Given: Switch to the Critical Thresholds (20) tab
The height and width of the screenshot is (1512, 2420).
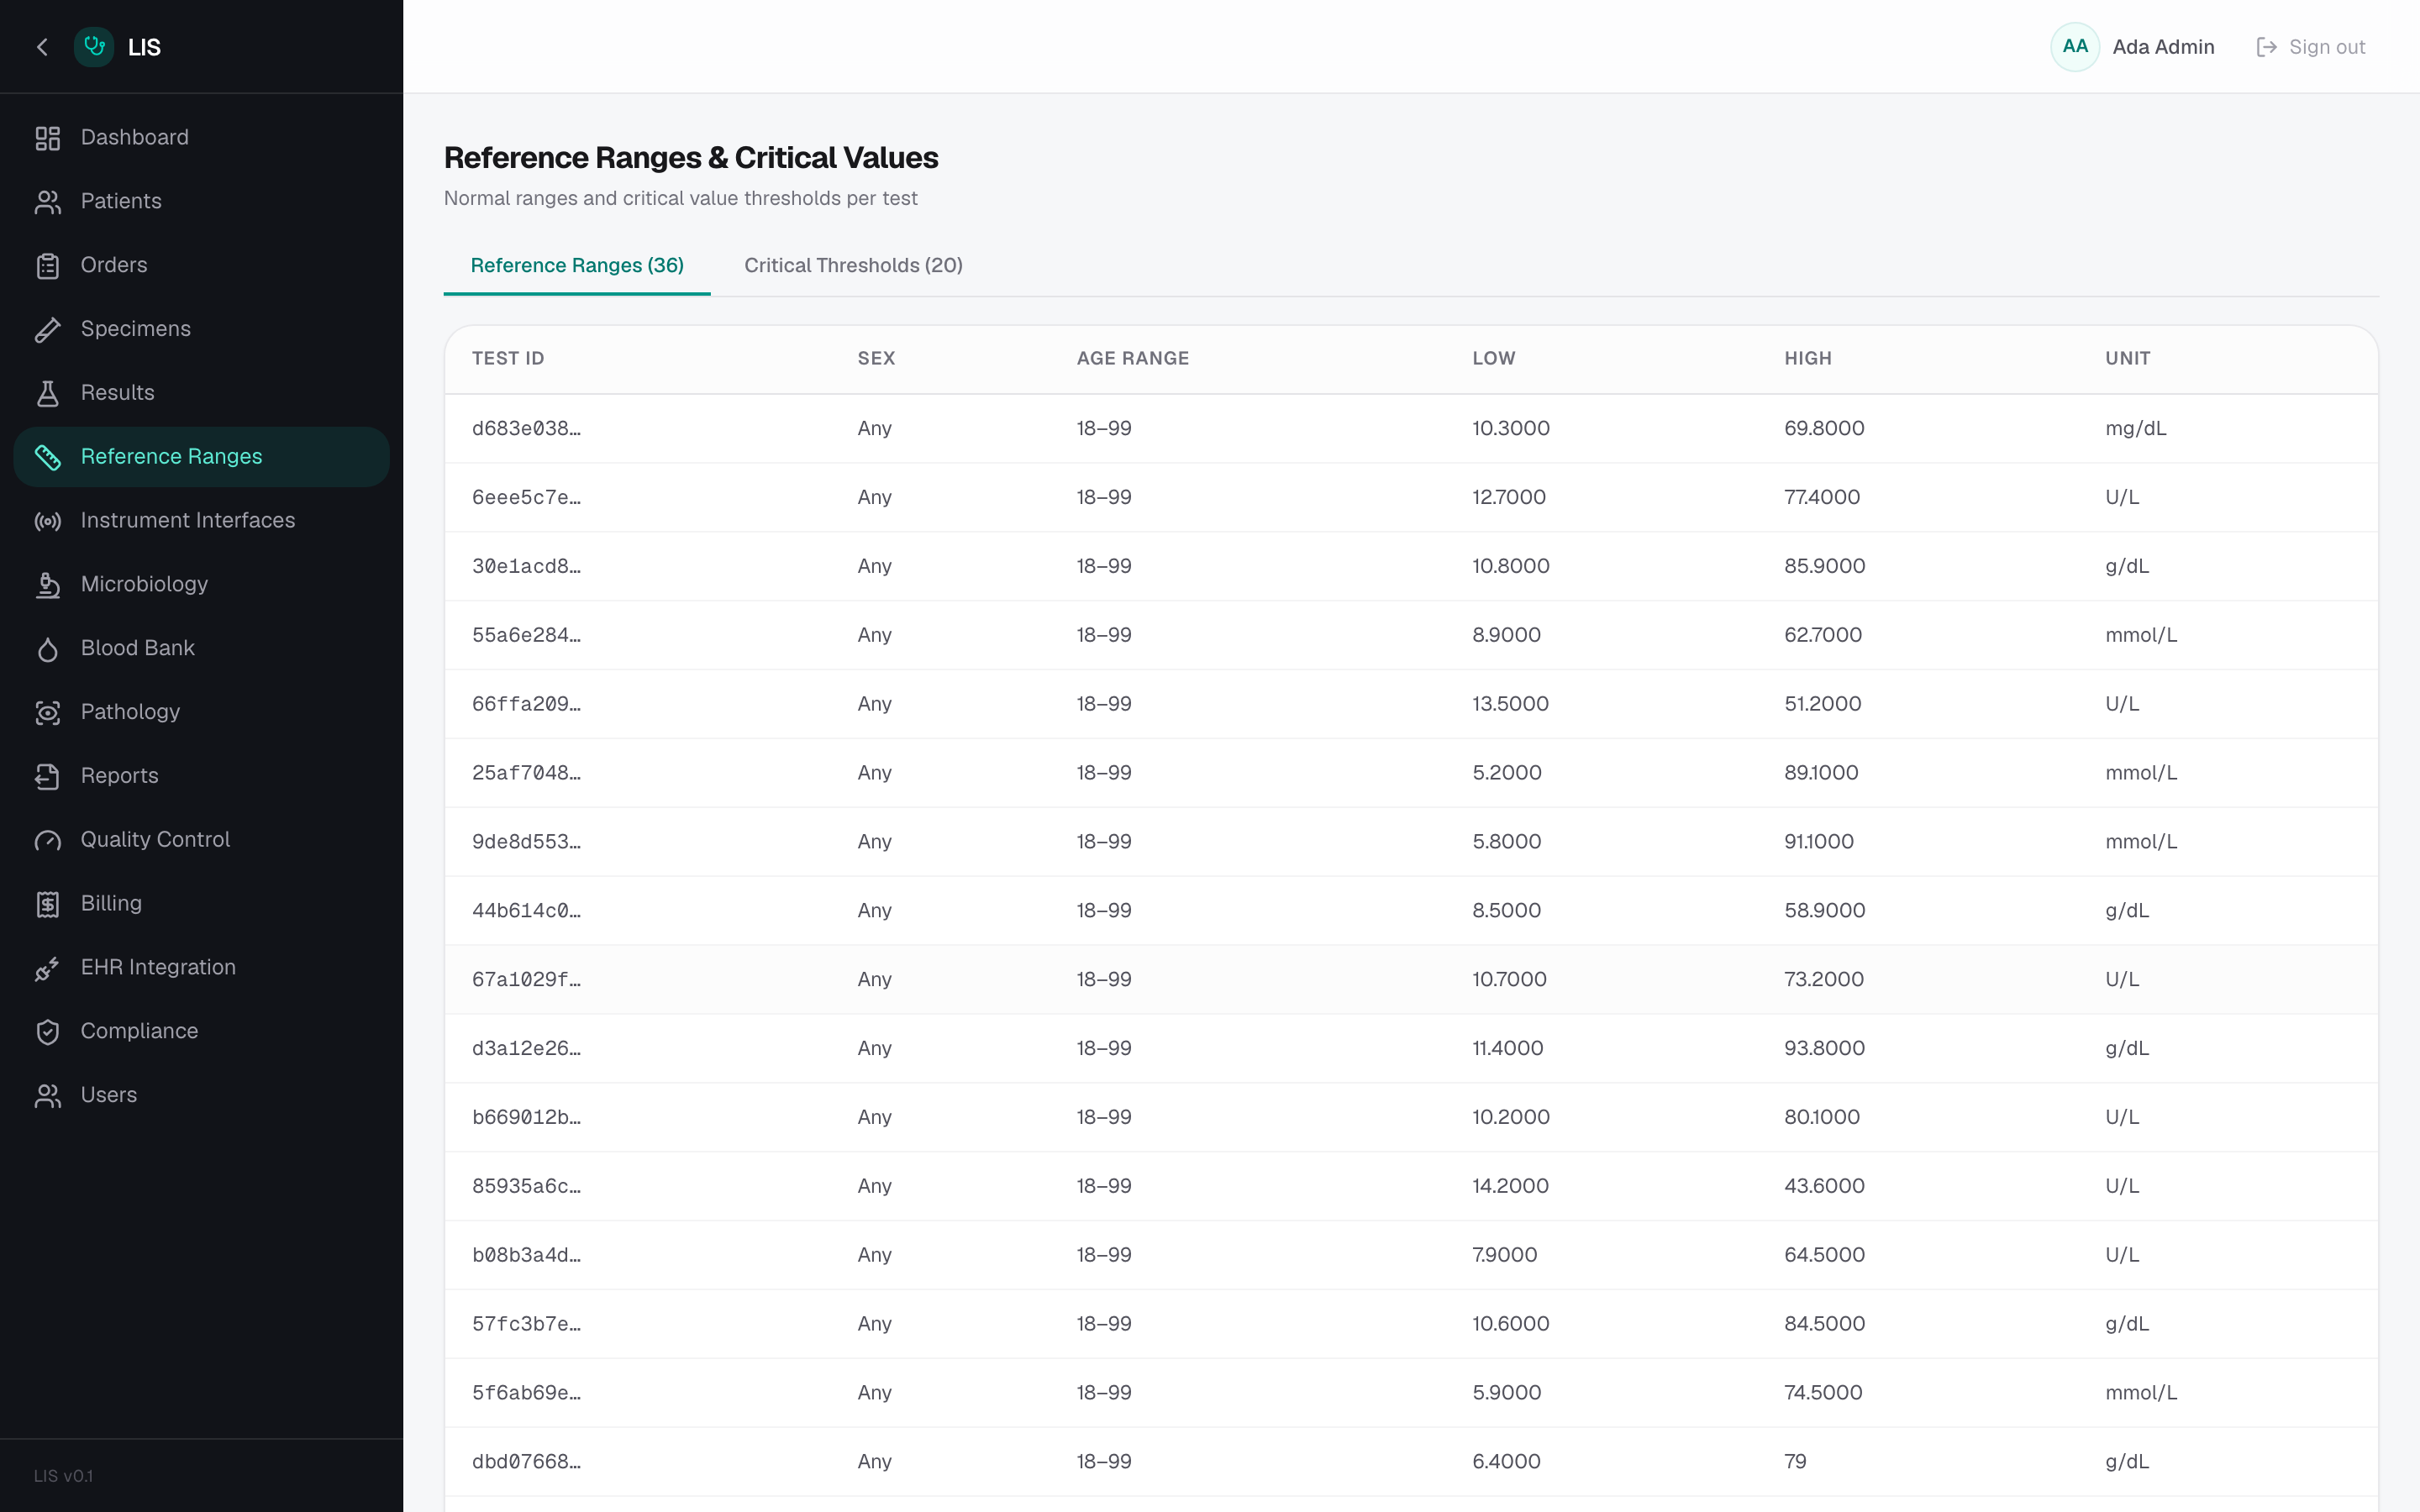Looking at the screenshot, I should pos(853,265).
